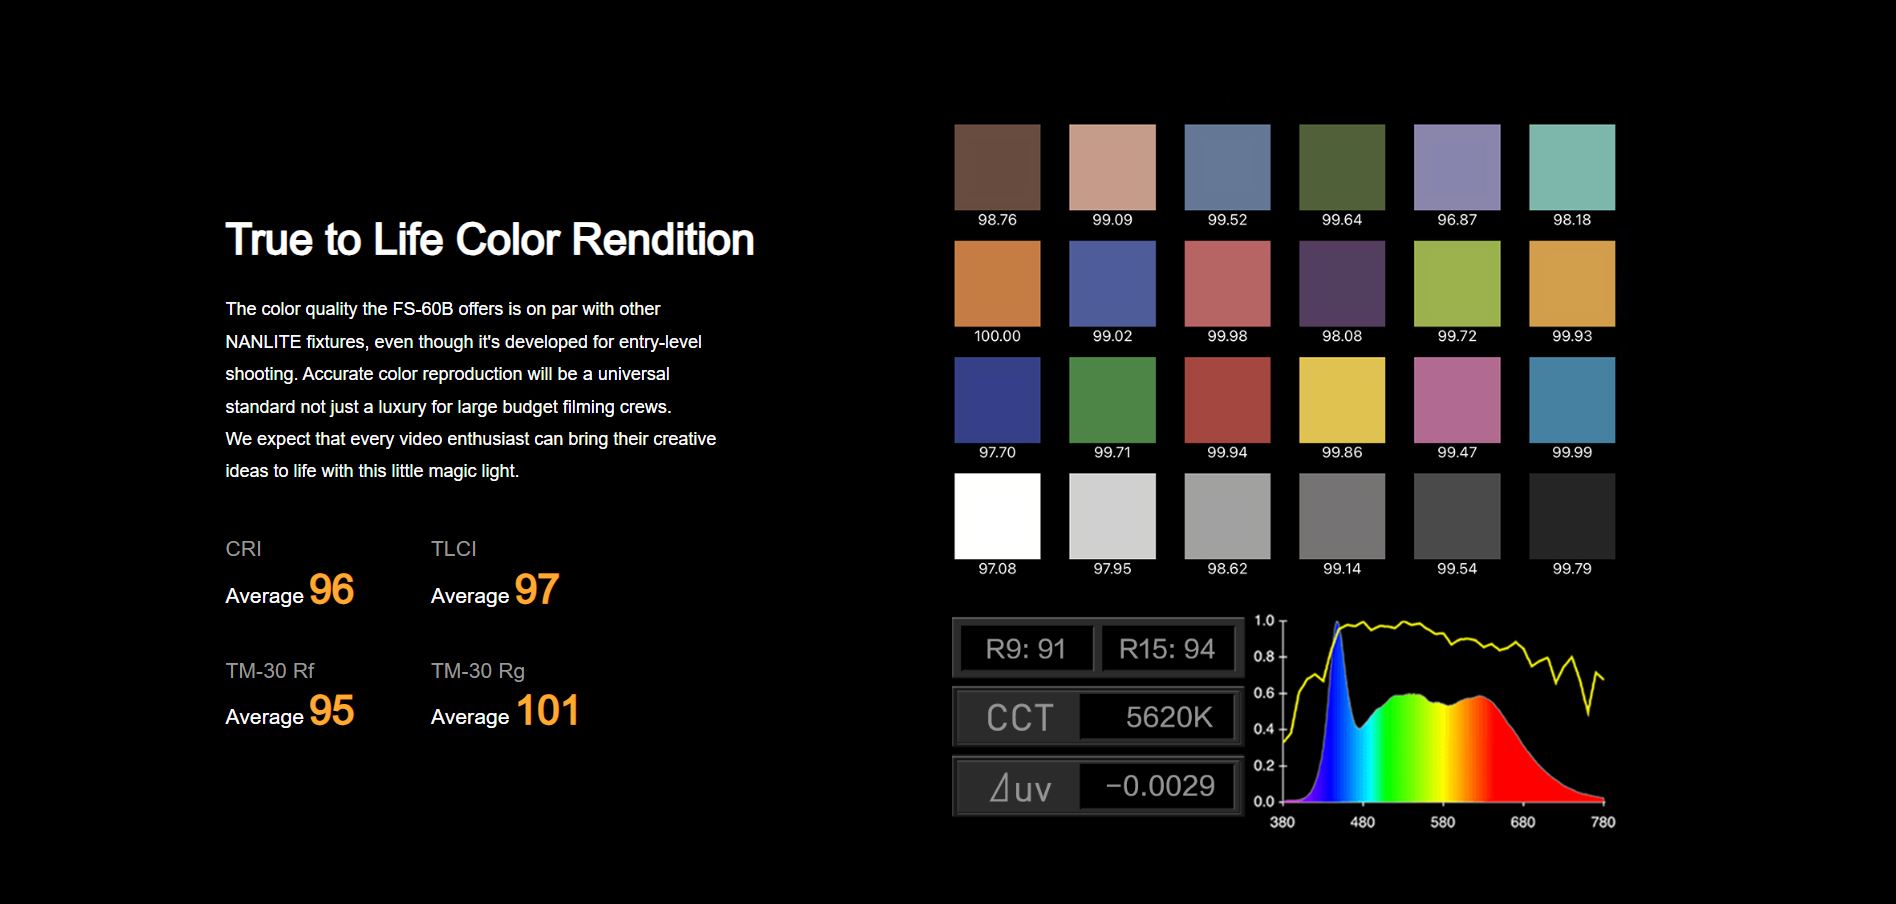Select the magenta pink swatch labeled 99.47
This screenshot has height=904, width=1896.
tap(1457, 400)
